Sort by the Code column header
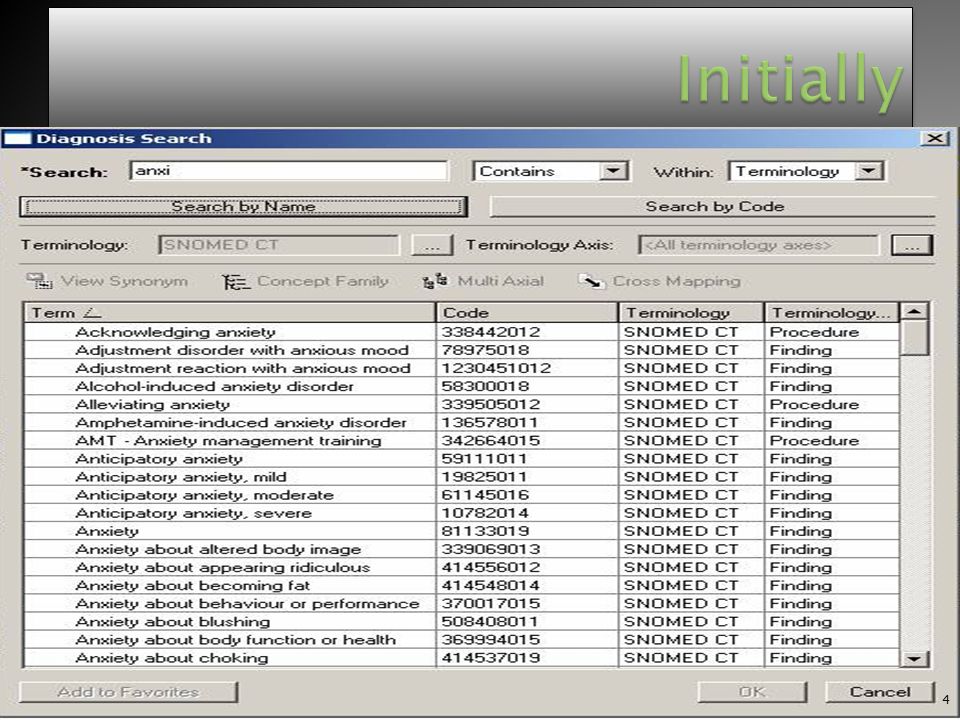The height and width of the screenshot is (720, 960). coord(527,313)
